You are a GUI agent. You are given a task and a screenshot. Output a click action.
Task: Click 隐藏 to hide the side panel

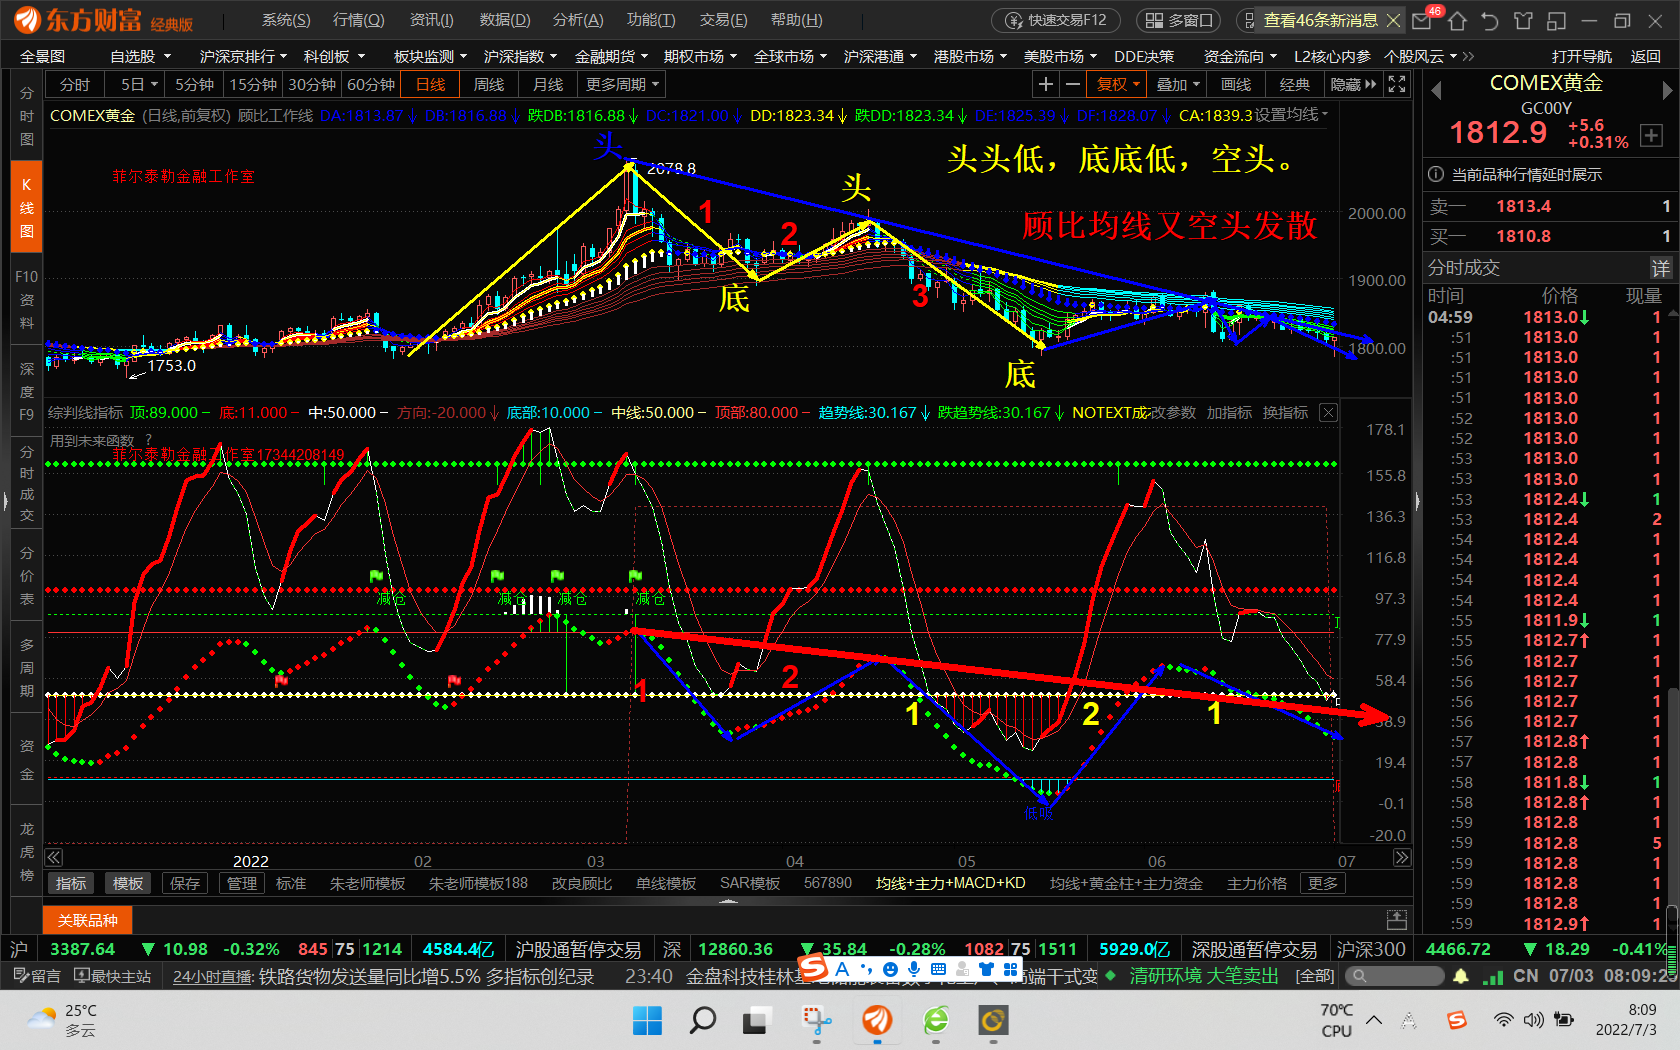coord(1353,85)
